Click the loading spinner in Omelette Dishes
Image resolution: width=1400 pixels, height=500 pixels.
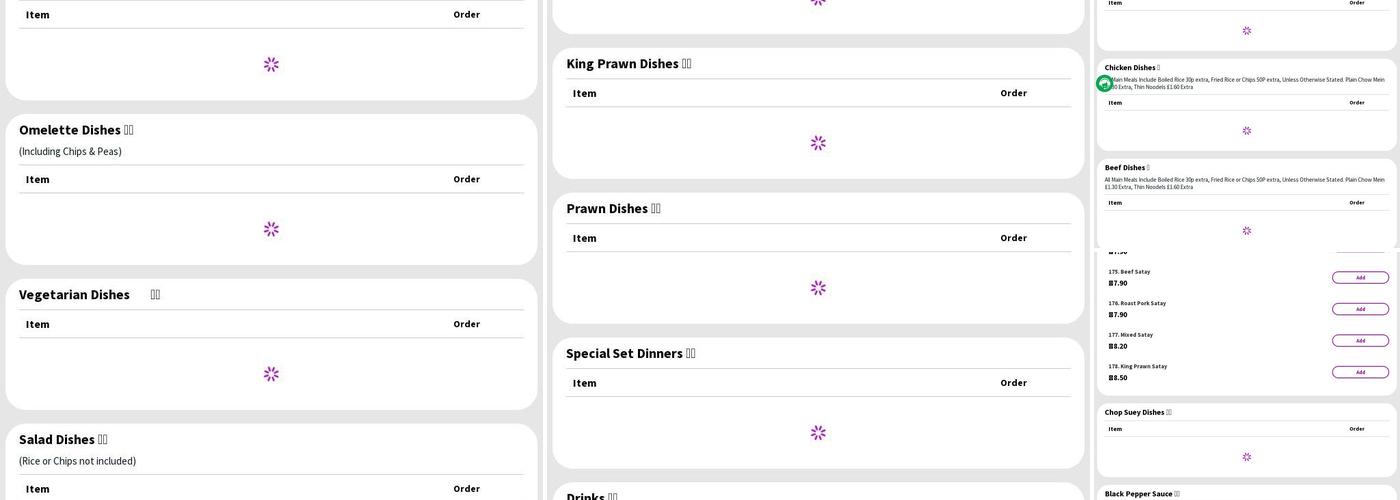271,229
